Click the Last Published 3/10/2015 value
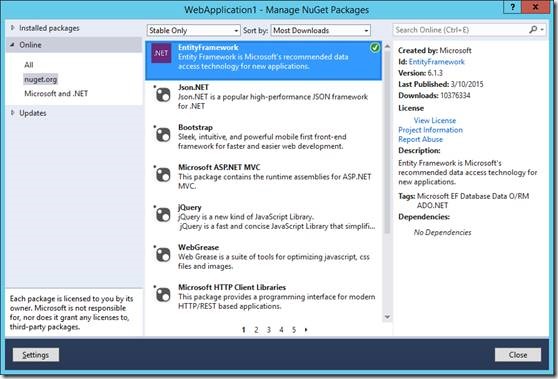Viewport: 558px width, 379px height. click(x=467, y=84)
